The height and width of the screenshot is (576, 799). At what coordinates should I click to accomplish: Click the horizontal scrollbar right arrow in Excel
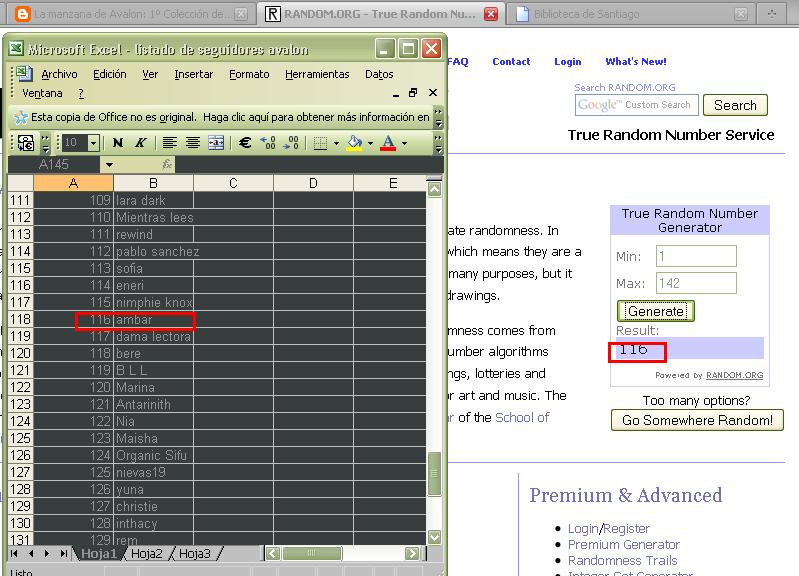click(x=412, y=554)
